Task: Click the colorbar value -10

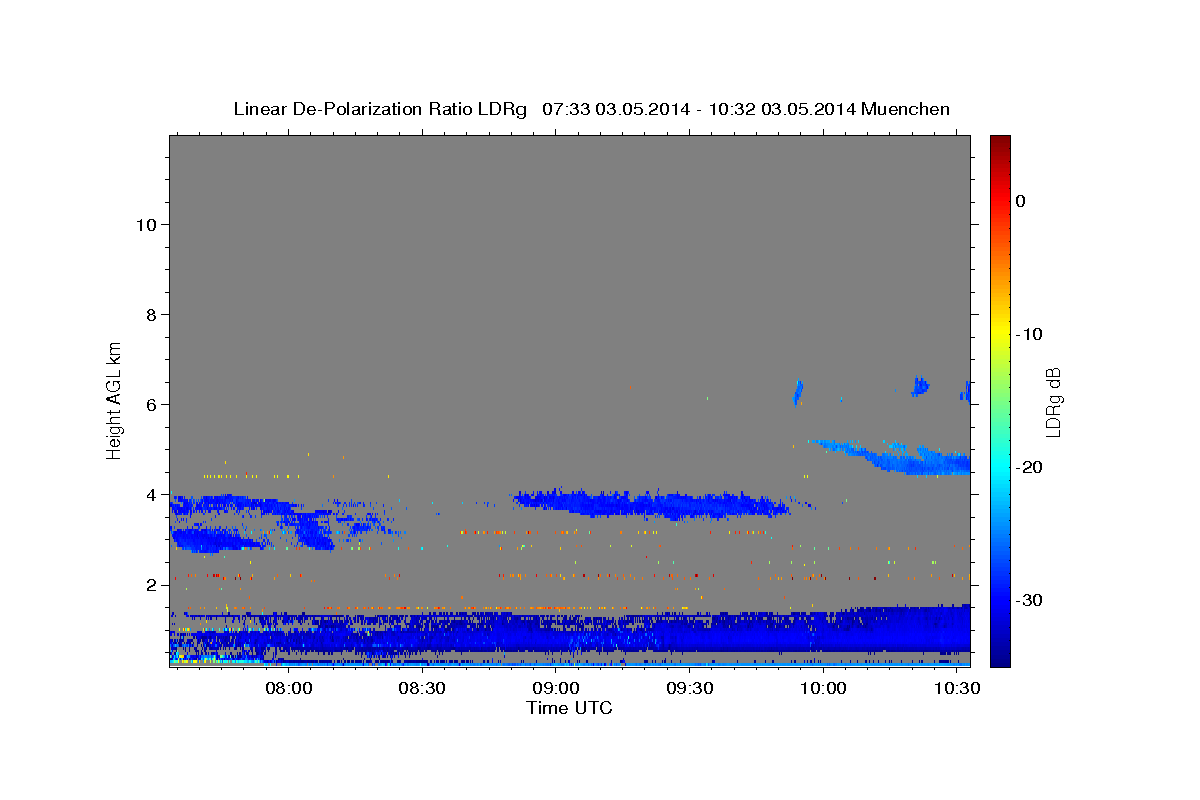Action: tap(1030, 334)
